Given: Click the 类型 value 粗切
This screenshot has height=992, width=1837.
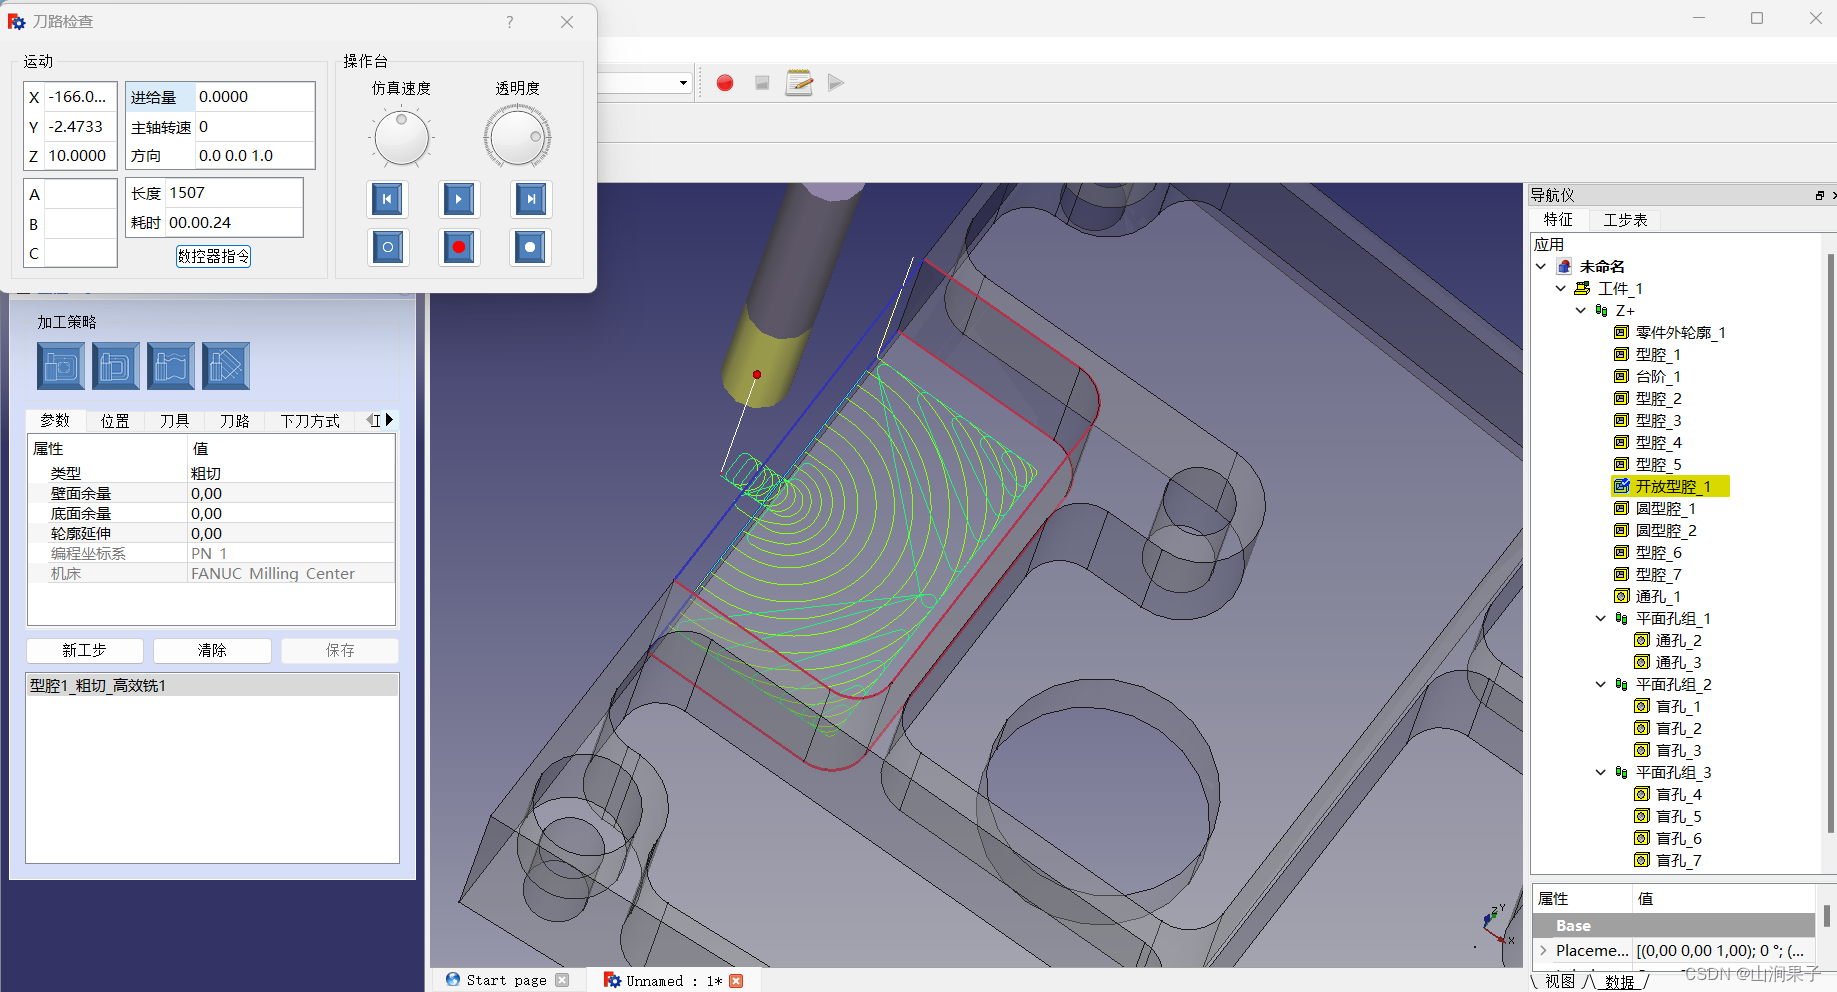Looking at the screenshot, I should point(290,473).
